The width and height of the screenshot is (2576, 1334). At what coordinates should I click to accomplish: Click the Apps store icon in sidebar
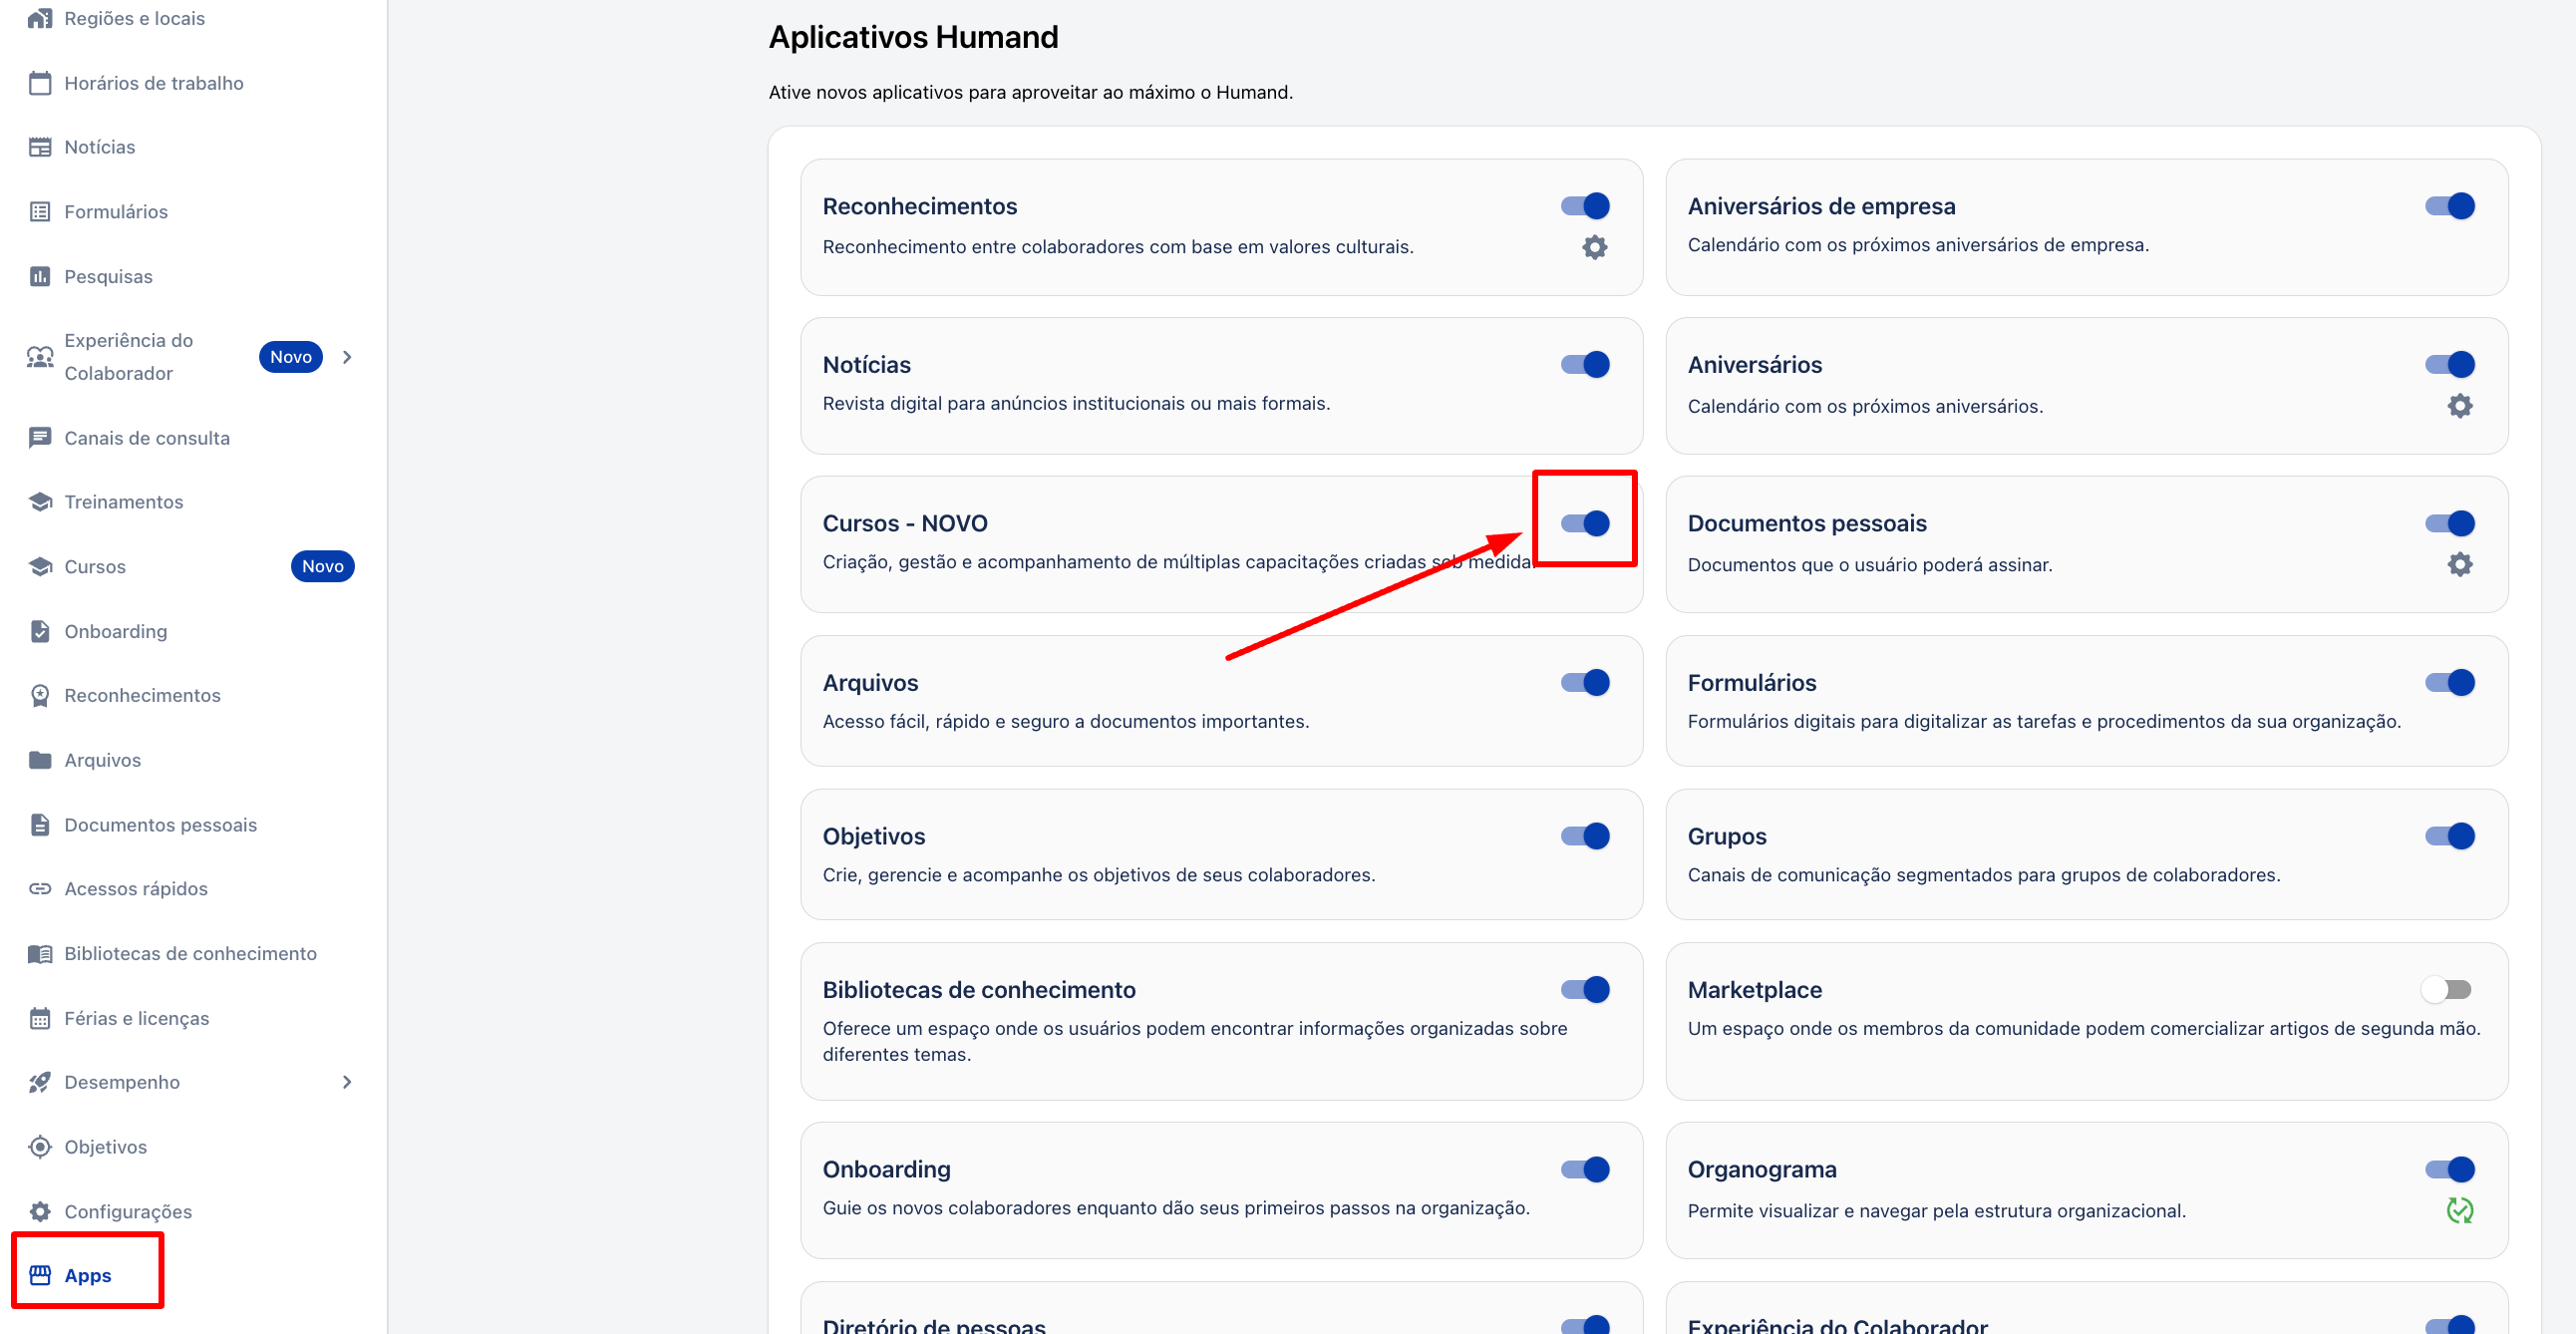(40, 1275)
